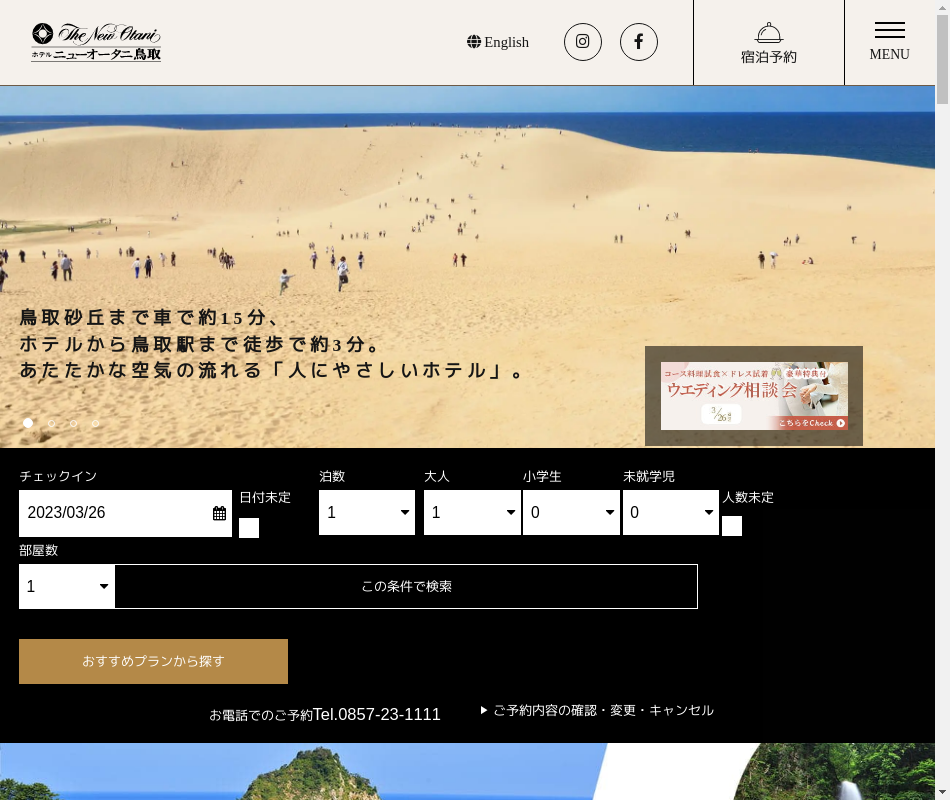Open the hamburger MENU
This screenshot has width=950, height=800.
click(x=889, y=42)
